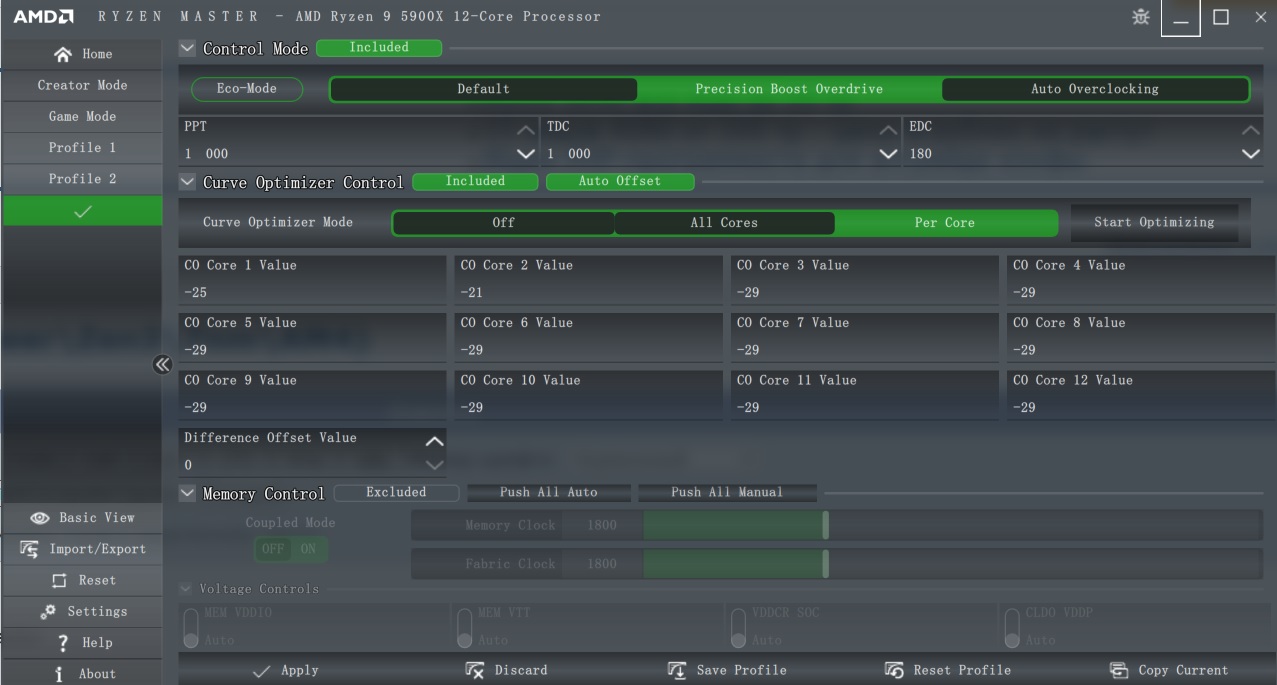
Task: Click Push All Auto button
Action: tap(549, 492)
